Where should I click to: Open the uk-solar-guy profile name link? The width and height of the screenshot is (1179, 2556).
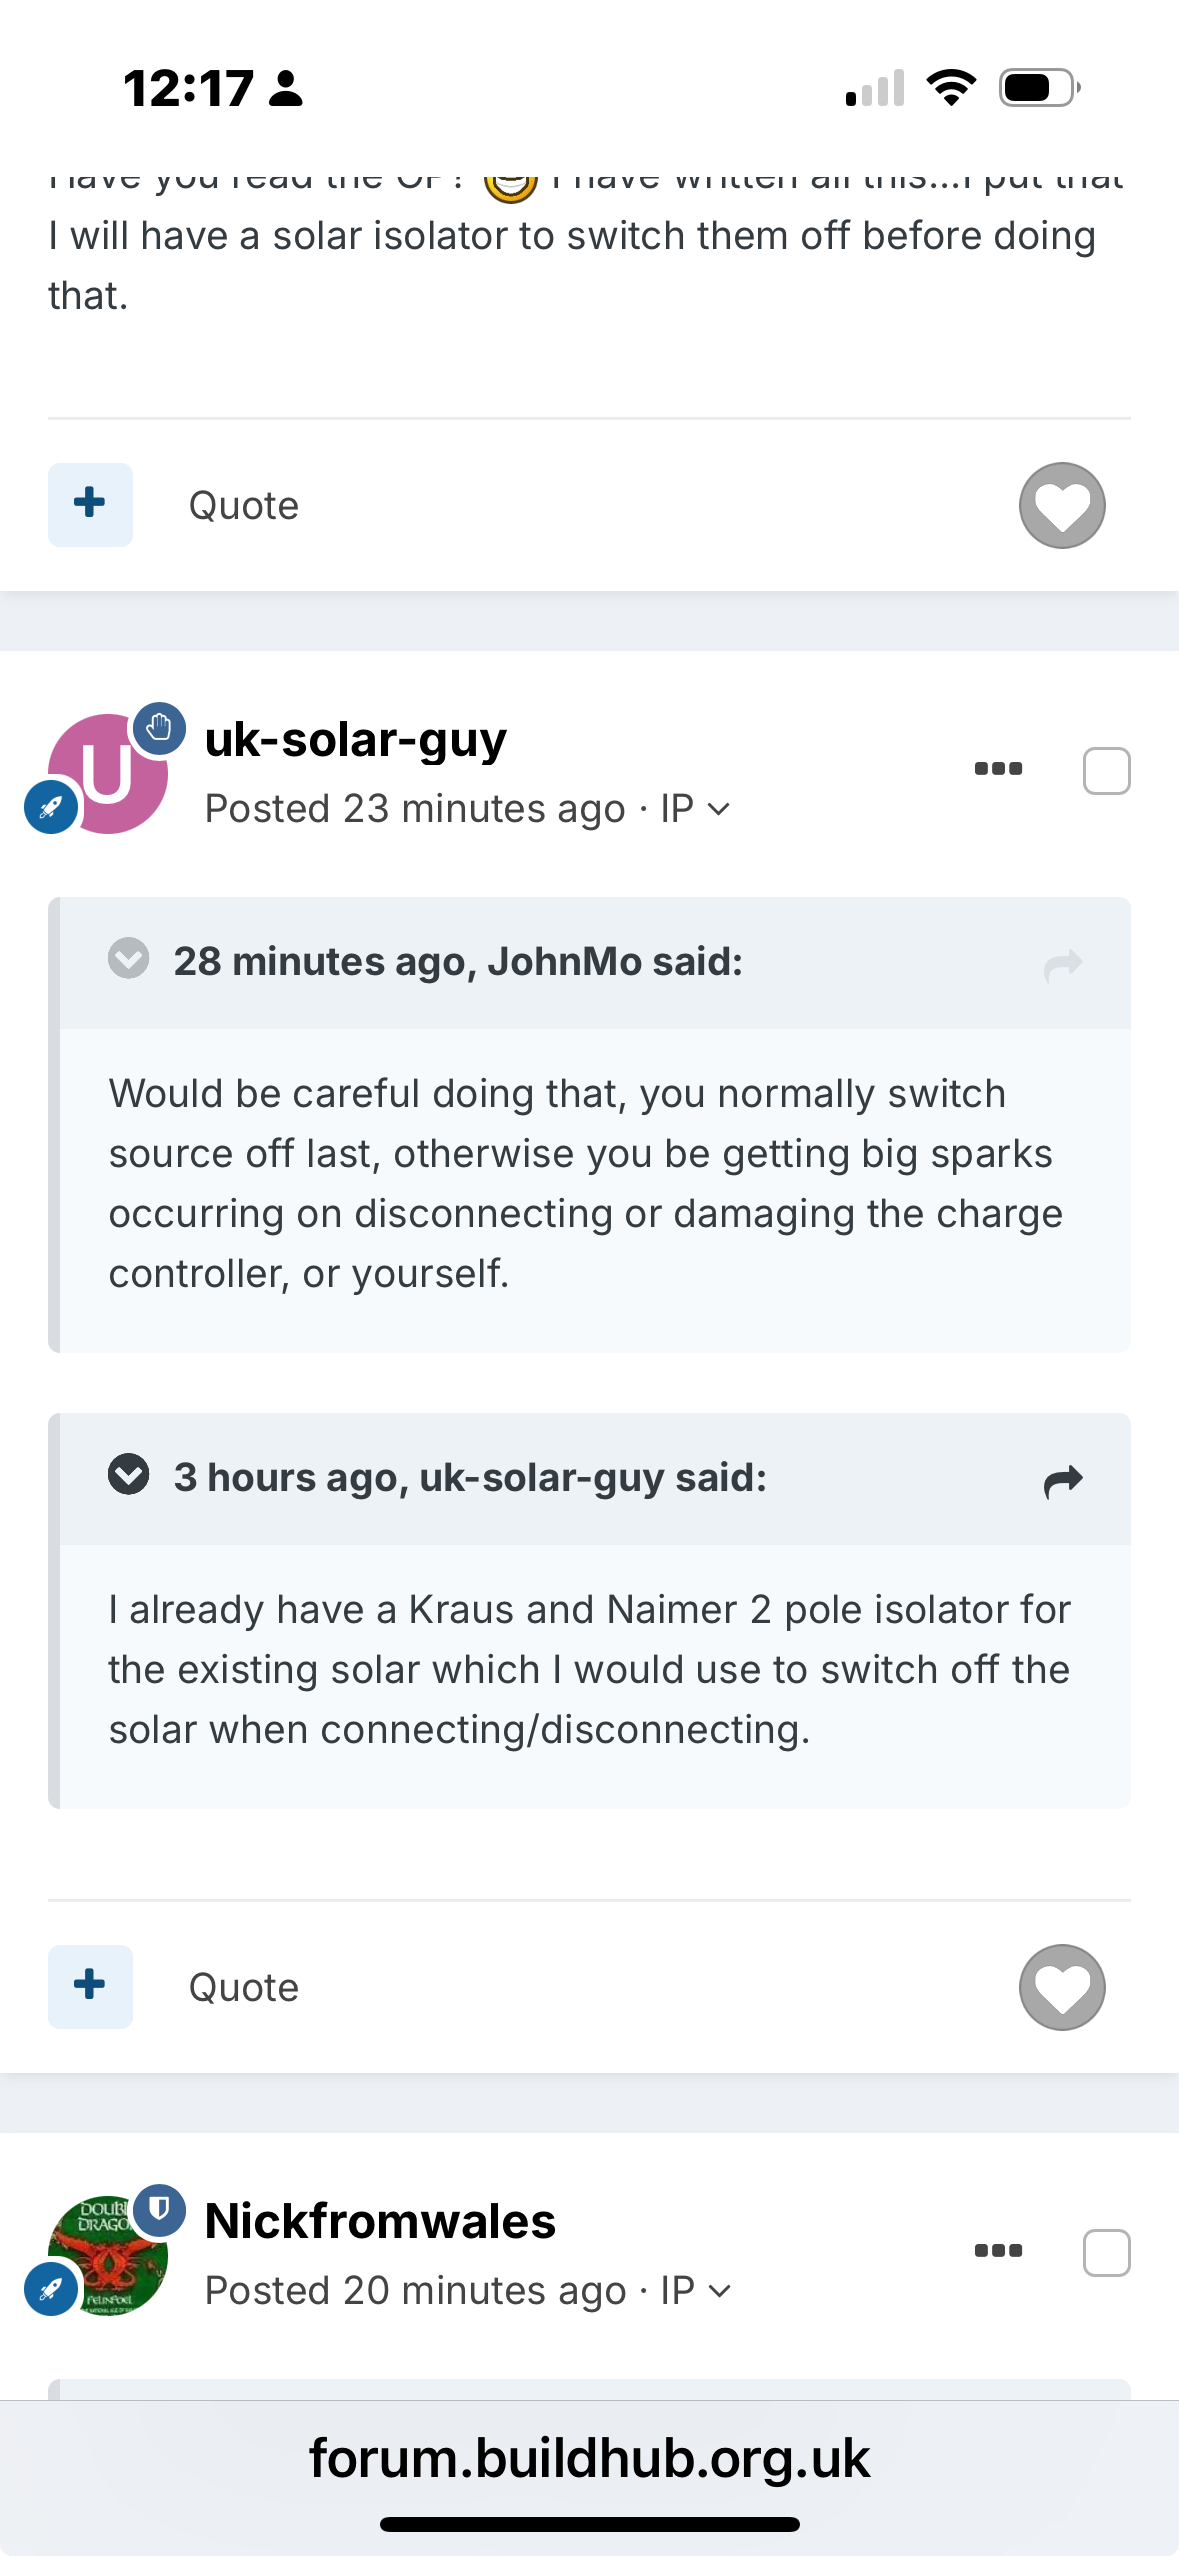(x=355, y=740)
